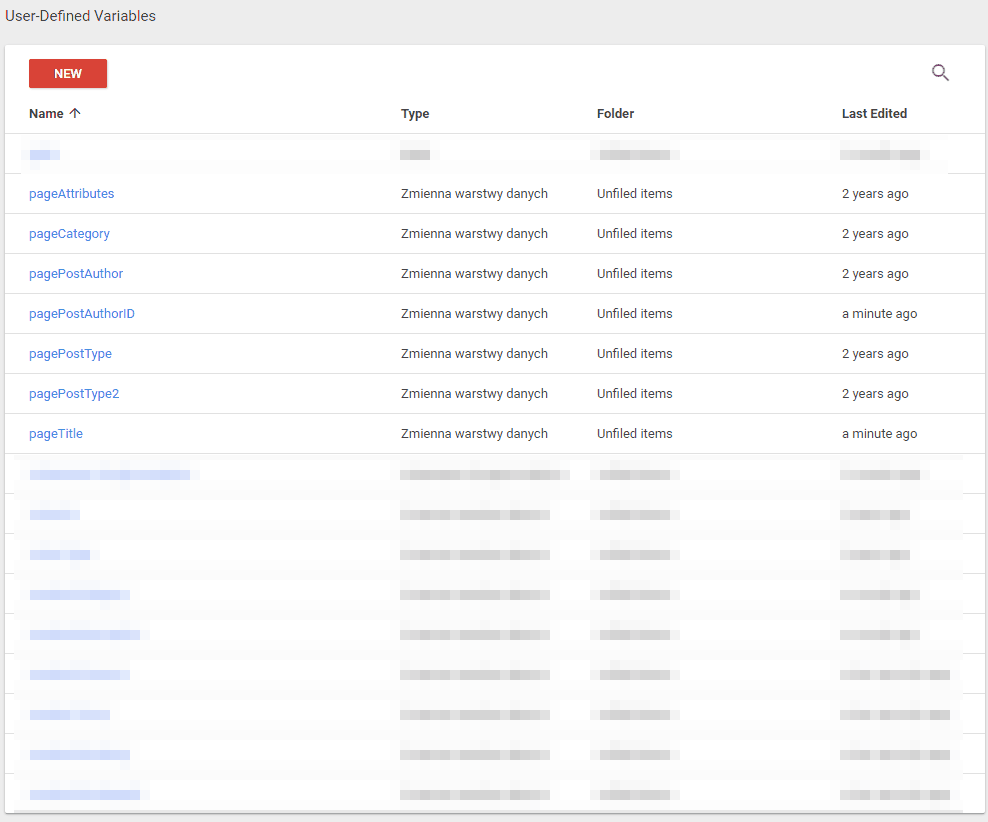Click the type cell in pageAttributes row
The width and height of the screenshot is (988, 822).
click(x=474, y=194)
